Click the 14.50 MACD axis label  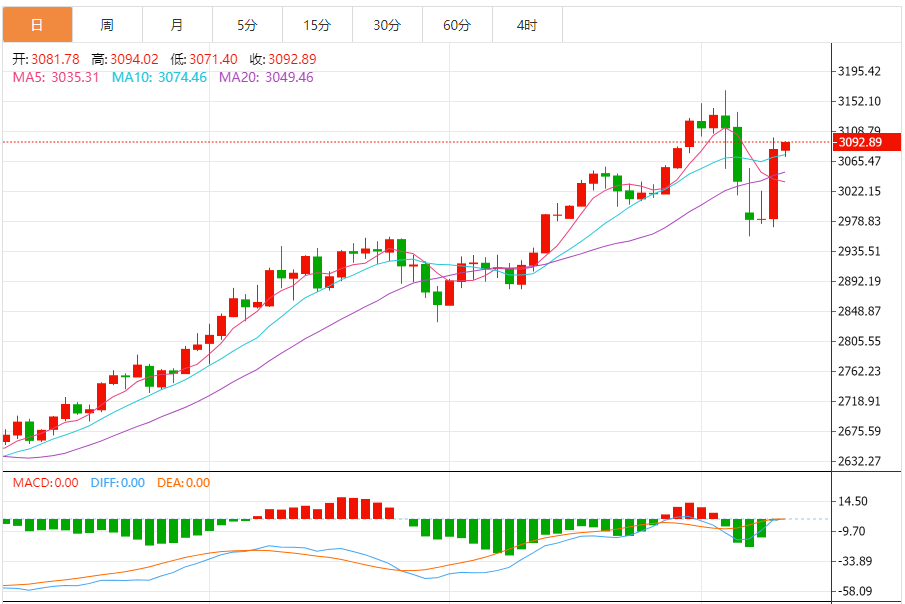pyautogui.click(x=852, y=501)
